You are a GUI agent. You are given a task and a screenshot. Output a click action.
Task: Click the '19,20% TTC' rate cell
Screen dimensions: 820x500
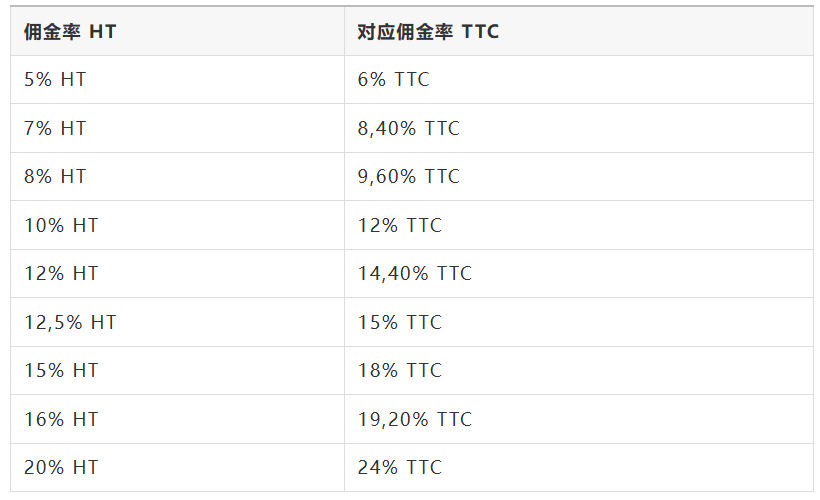(x=414, y=419)
